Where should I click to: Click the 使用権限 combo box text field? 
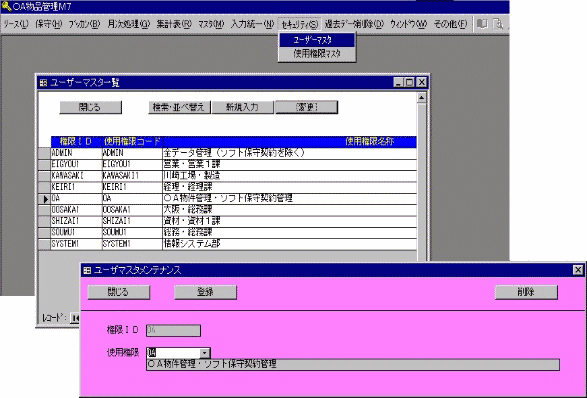point(173,353)
